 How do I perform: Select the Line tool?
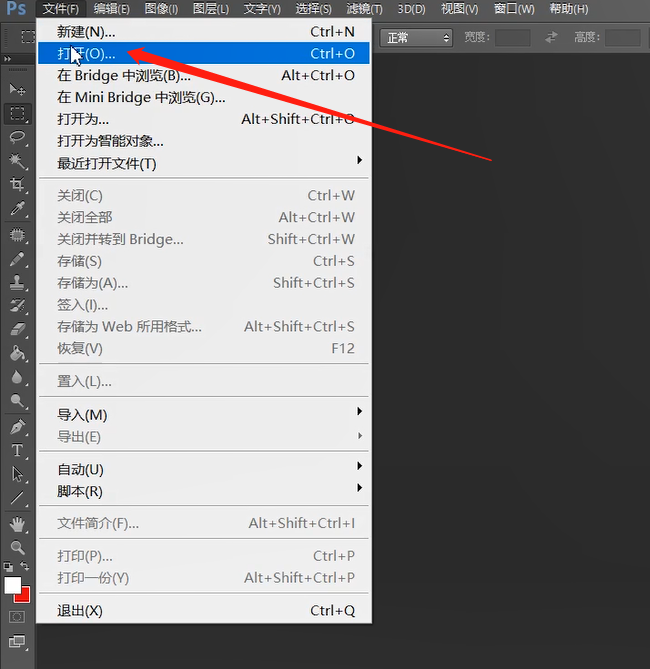[x=17, y=498]
